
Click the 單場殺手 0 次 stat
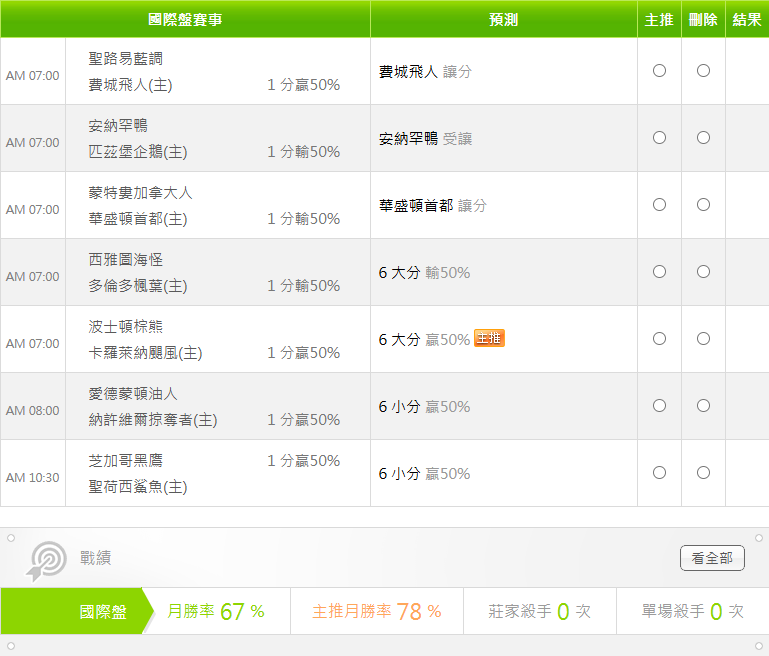tap(692, 611)
